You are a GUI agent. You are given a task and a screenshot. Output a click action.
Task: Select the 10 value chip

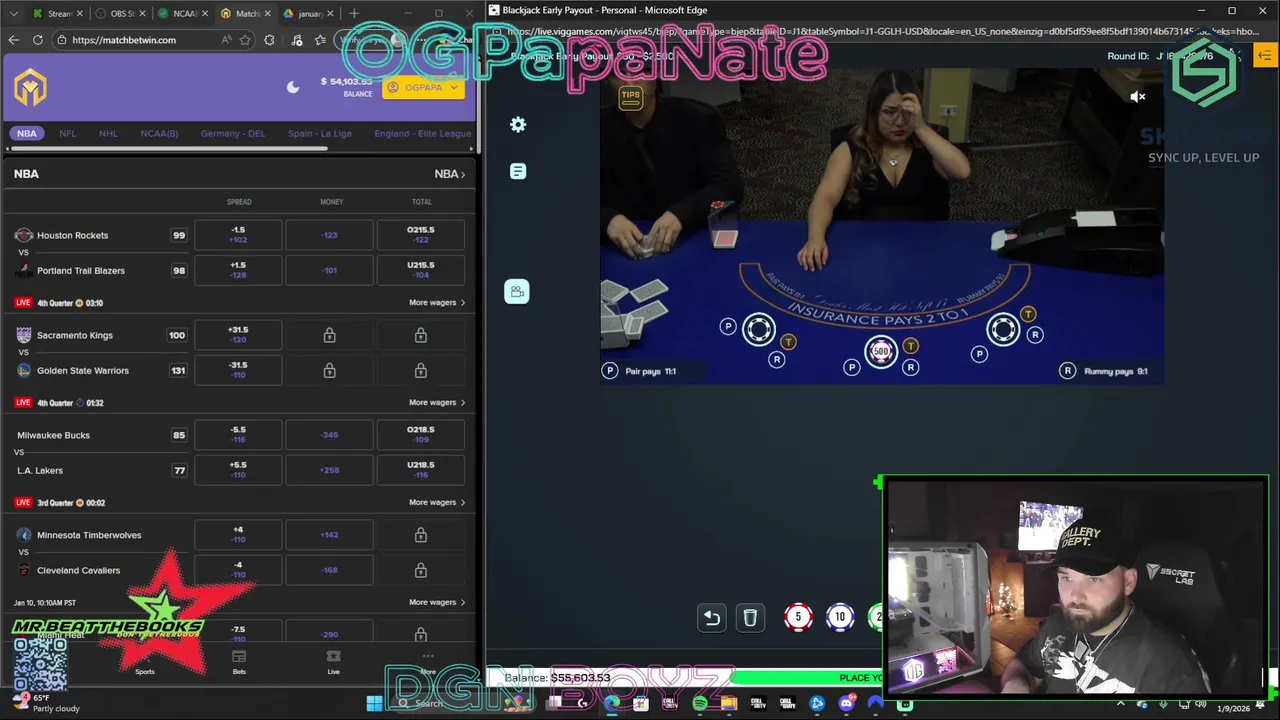pyautogui.click(x=840, y=617)
